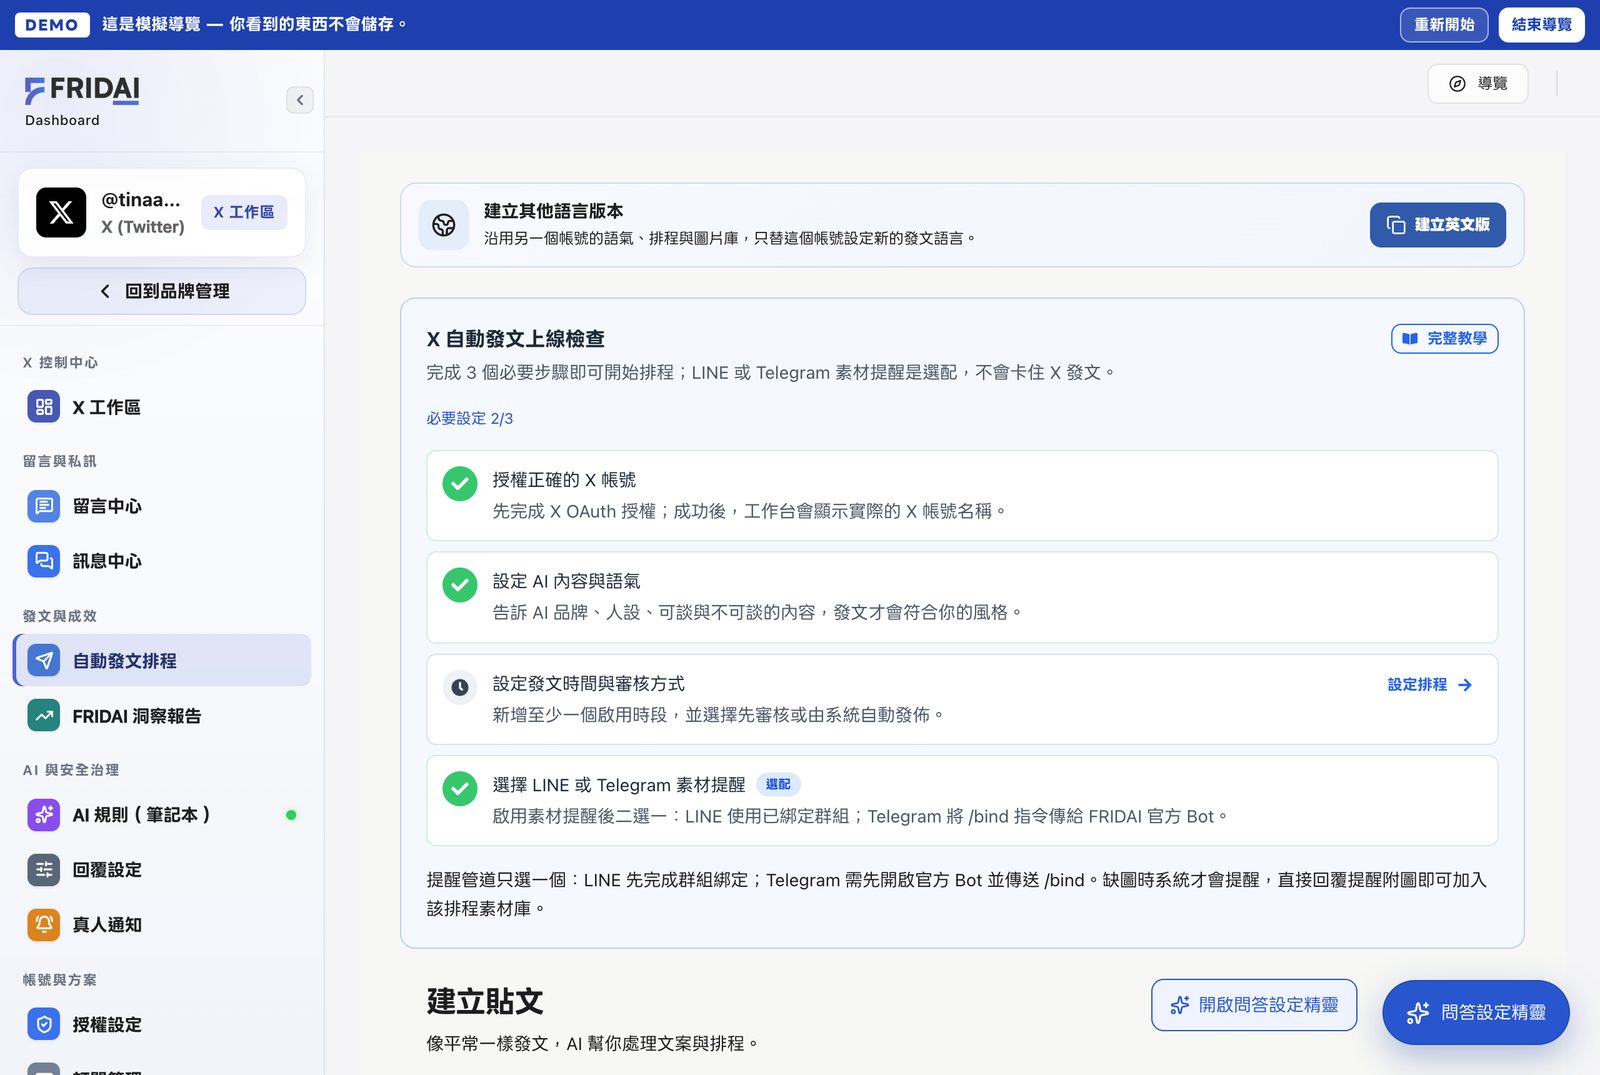Click the @tinaa... account name
The width and height of the screenshot is (1600, 1075).
coord(141,200)
